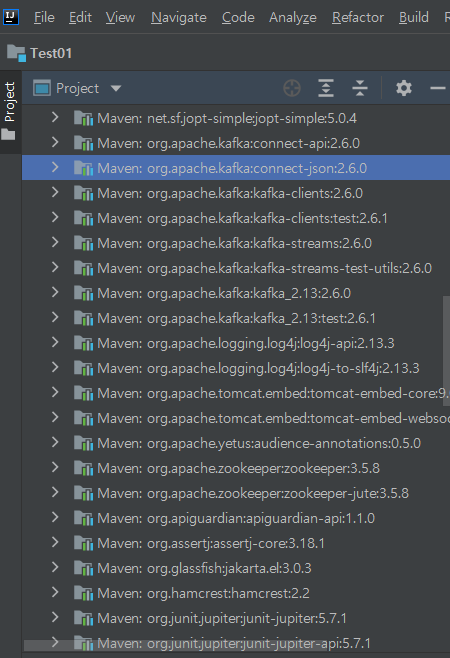Select Maven: audience-annotations:0.5.0 row
450x658 pixels.
(236, 443)
